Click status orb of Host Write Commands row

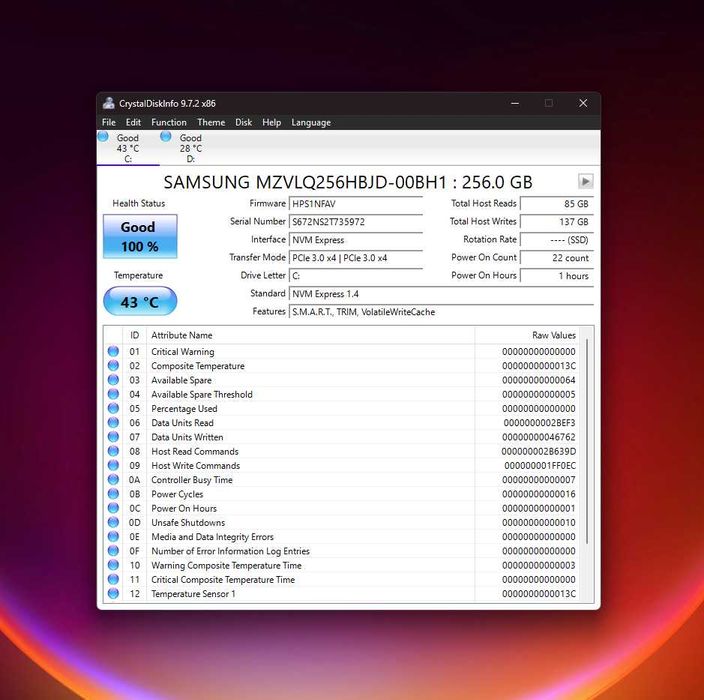[113, 465]
